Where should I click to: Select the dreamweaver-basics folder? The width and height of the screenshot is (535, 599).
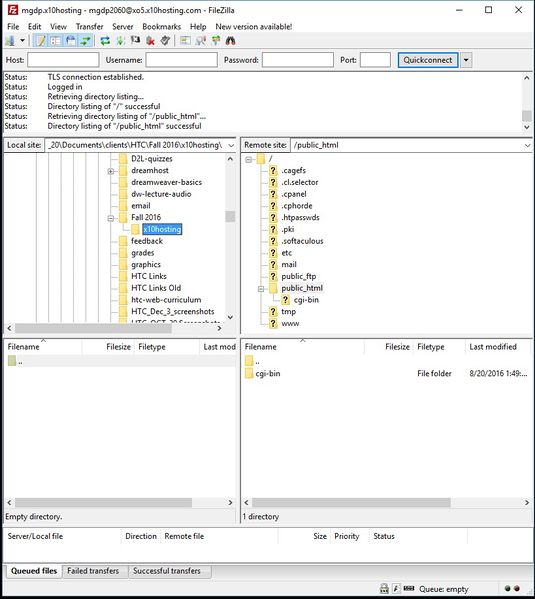coord(166,182)
